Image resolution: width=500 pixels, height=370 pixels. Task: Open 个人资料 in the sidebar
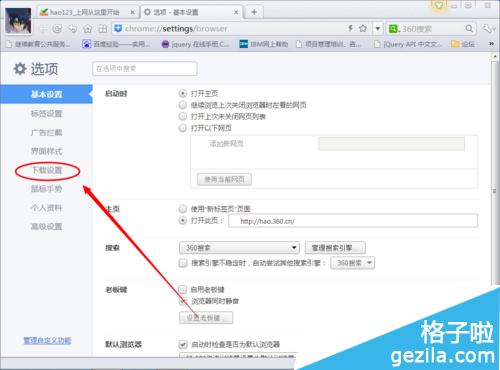click(x=46, y=208)
